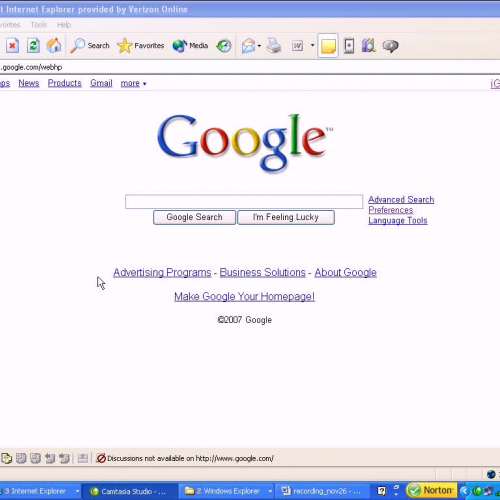Click the I'm Feeling Lucky button
500x500 pixels.
coord(286,217)
